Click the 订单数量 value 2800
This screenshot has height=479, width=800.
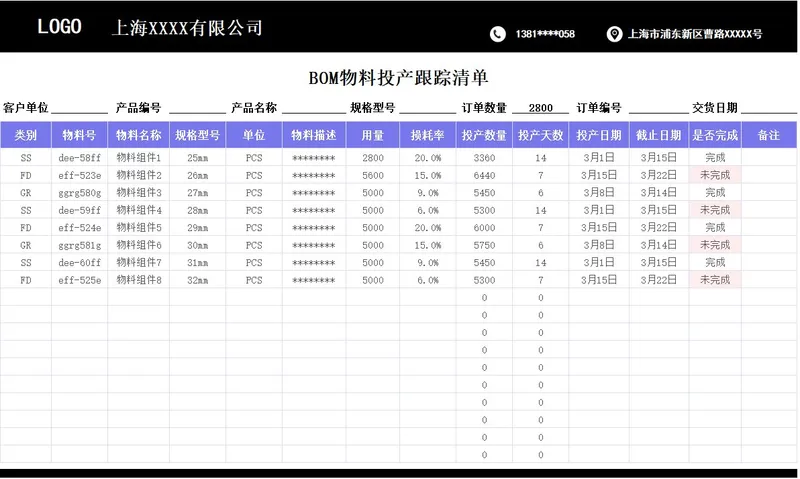click(540, 108)
